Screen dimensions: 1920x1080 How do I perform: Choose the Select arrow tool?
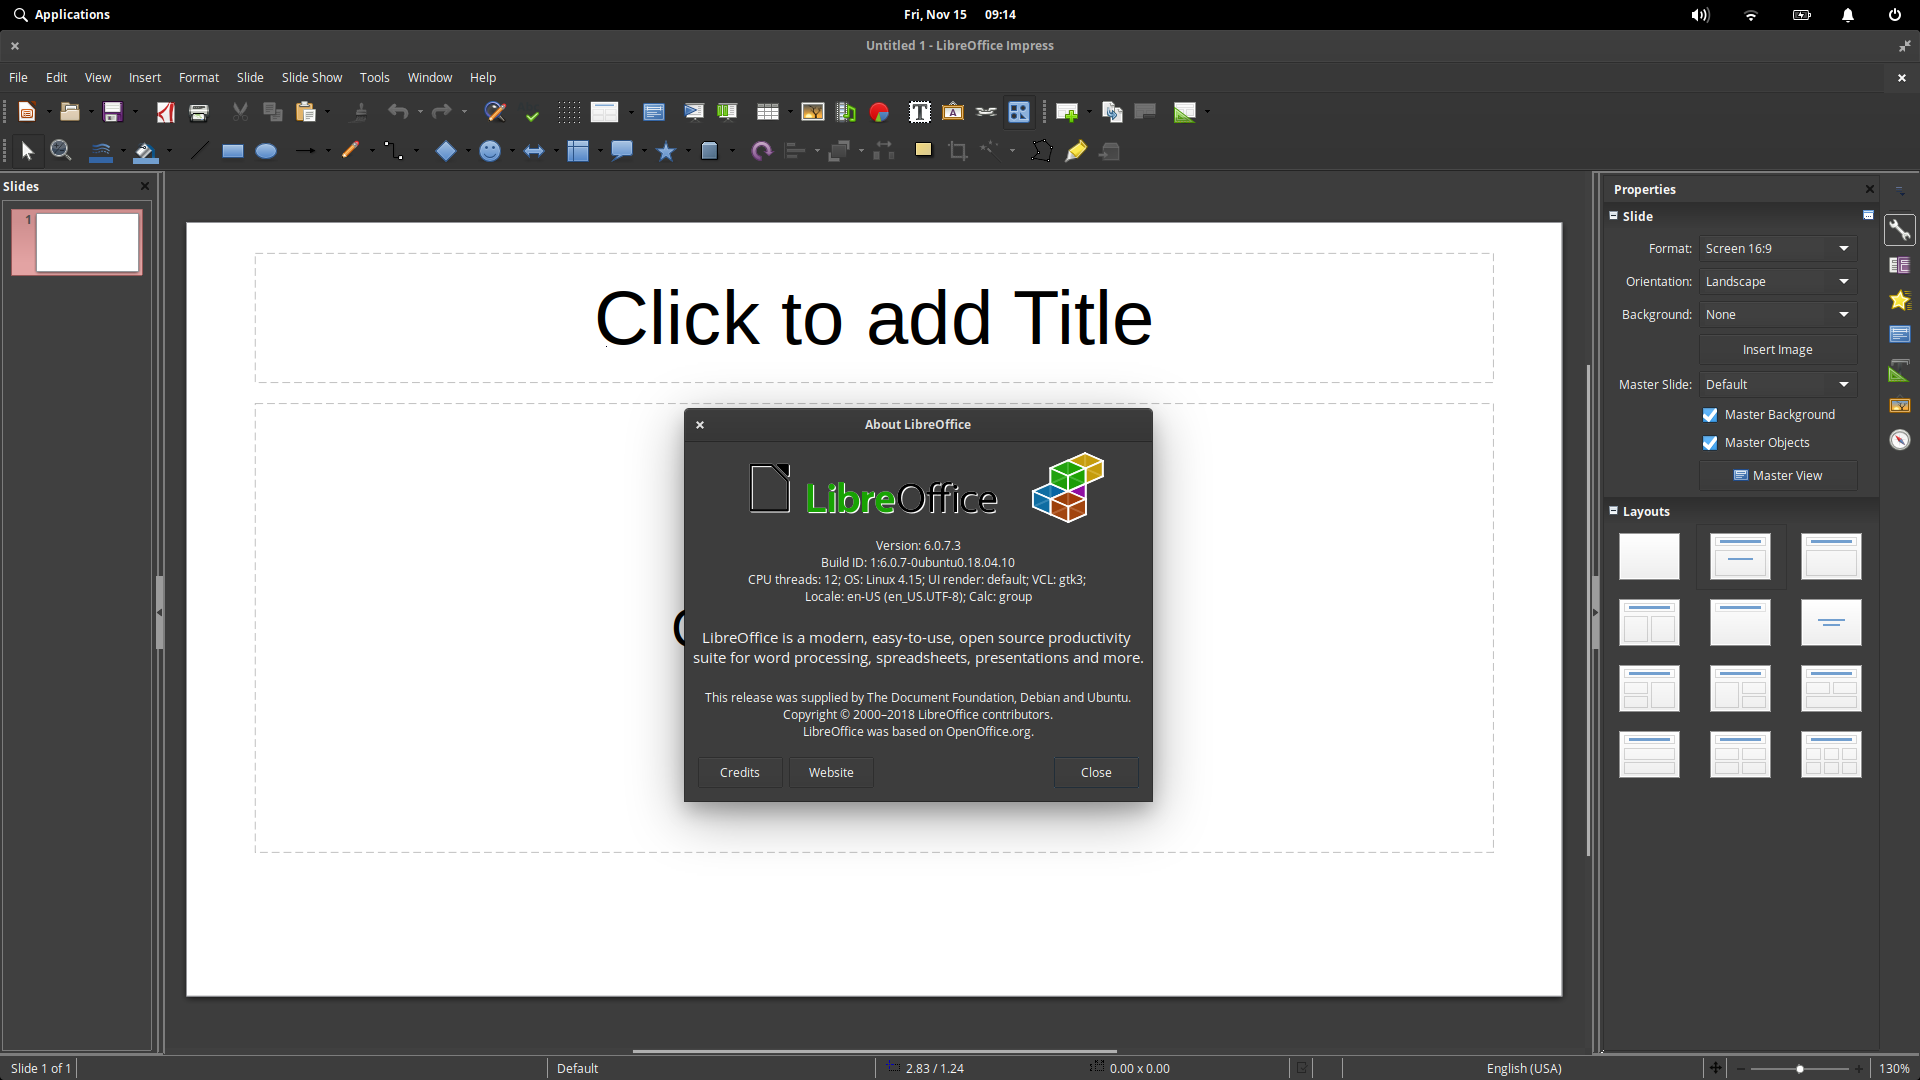(27, 151)
